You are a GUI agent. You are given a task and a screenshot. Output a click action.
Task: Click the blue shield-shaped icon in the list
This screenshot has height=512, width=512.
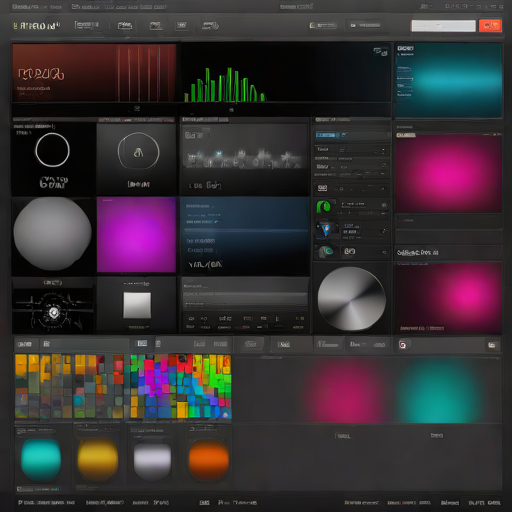[326, 229]
